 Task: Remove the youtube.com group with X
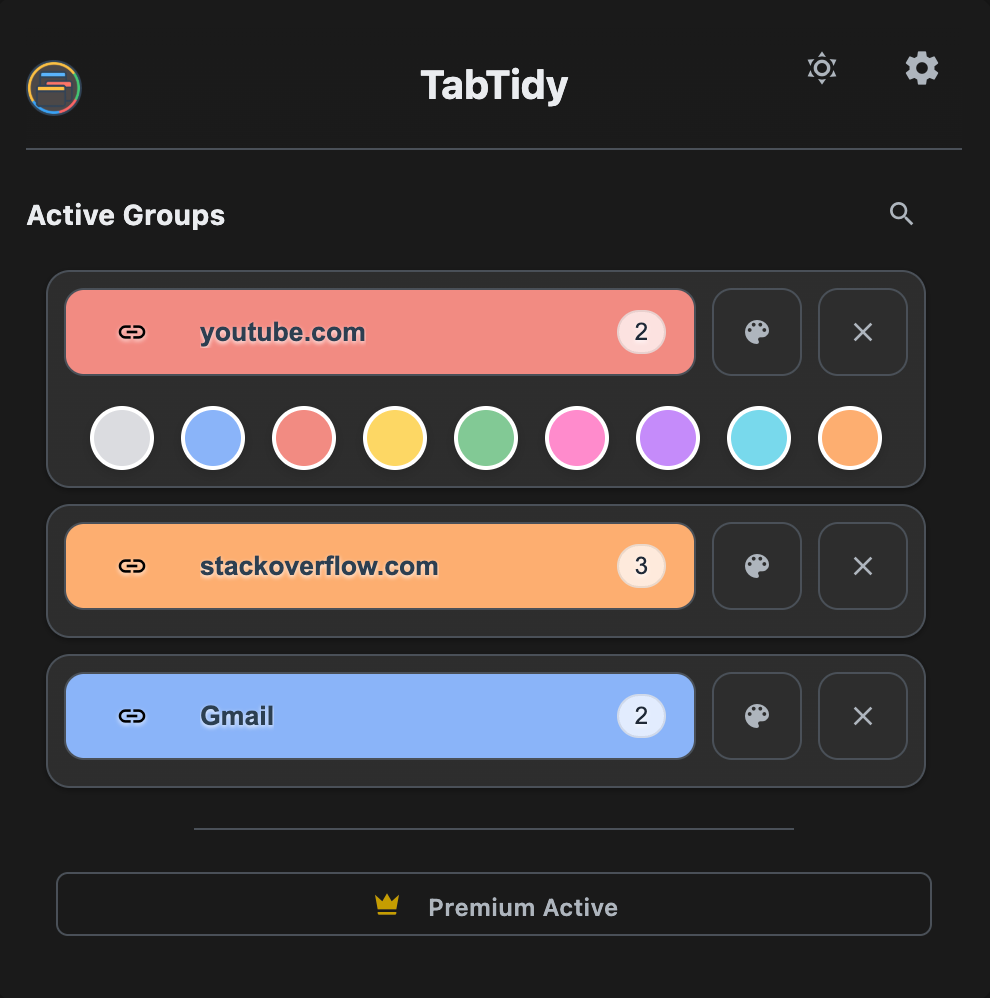(862, 332)
